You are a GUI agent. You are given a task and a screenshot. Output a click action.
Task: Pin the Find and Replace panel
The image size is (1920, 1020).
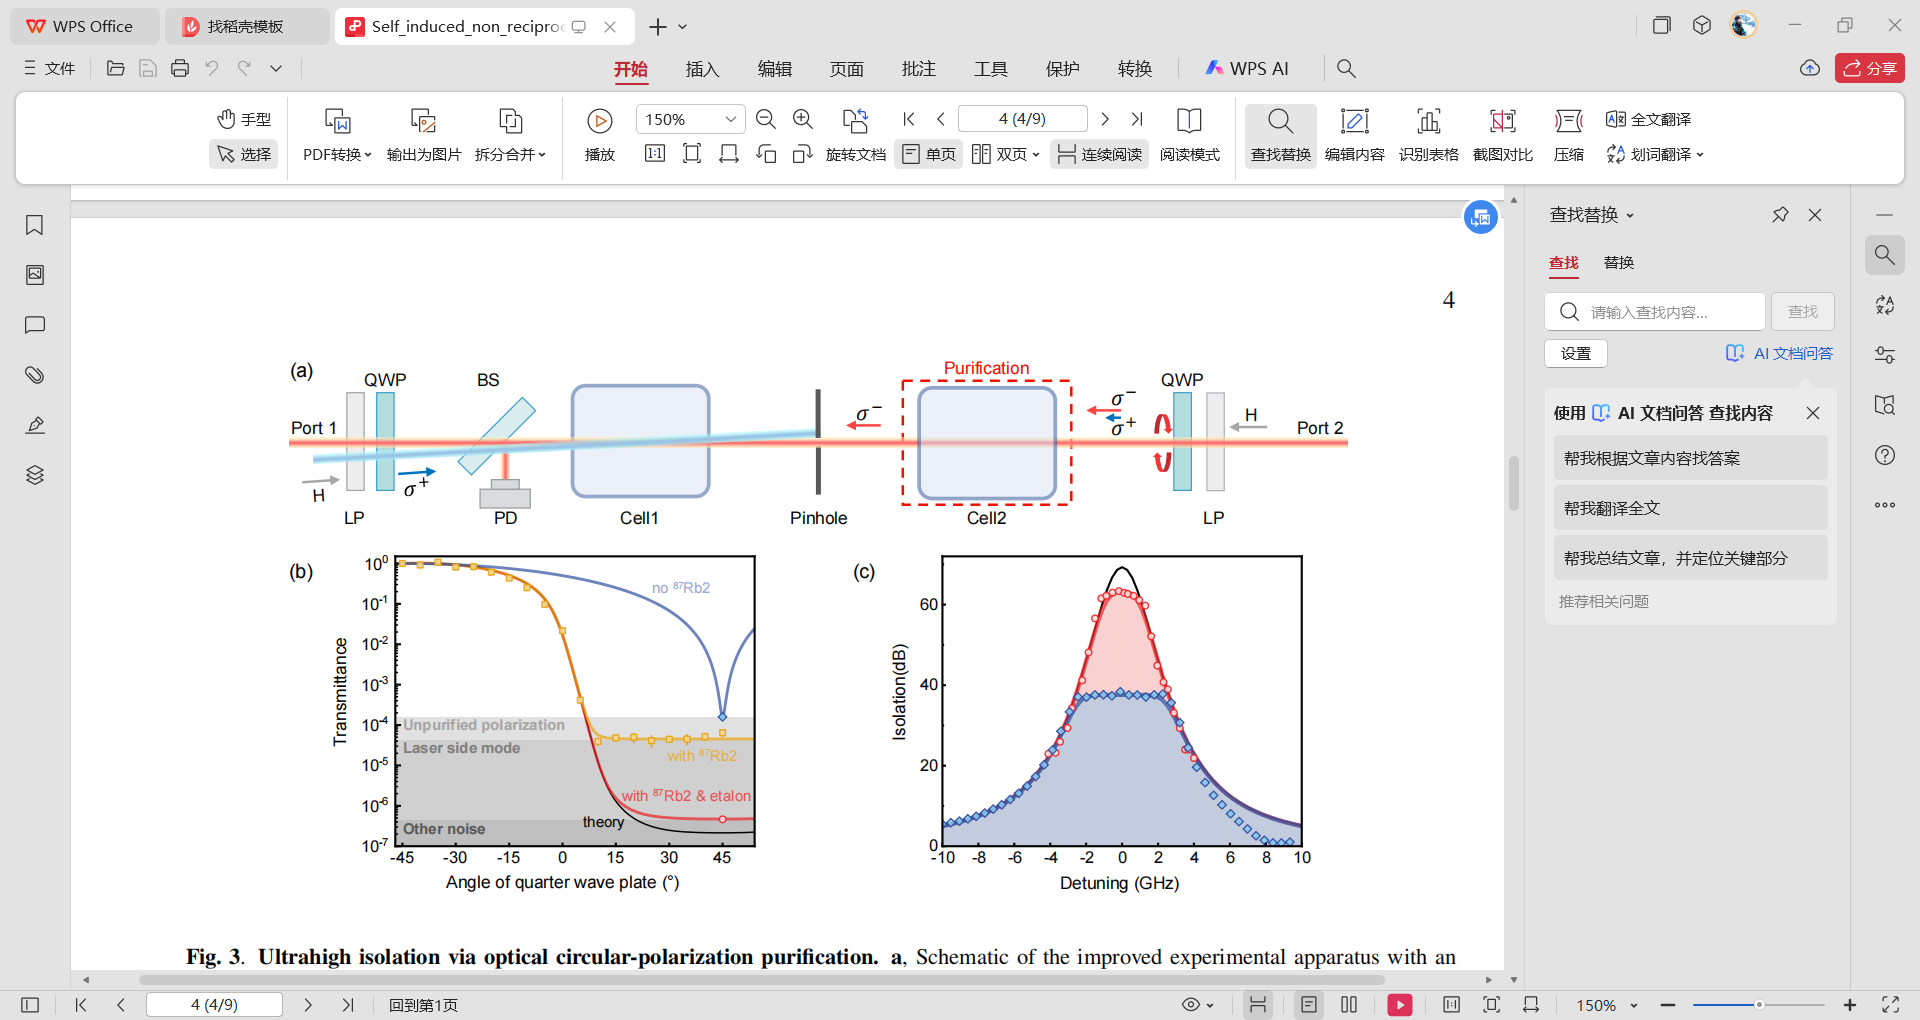click(1780, 215)
